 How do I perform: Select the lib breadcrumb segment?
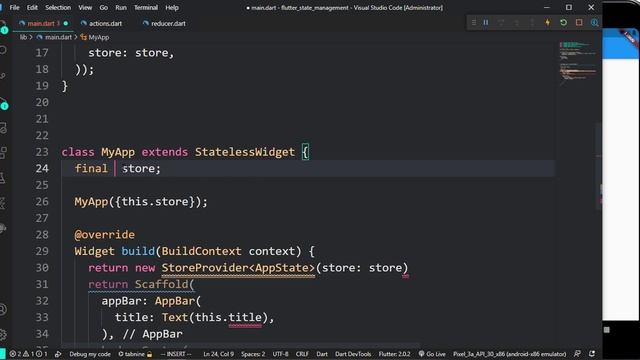(x=23, y=37)
